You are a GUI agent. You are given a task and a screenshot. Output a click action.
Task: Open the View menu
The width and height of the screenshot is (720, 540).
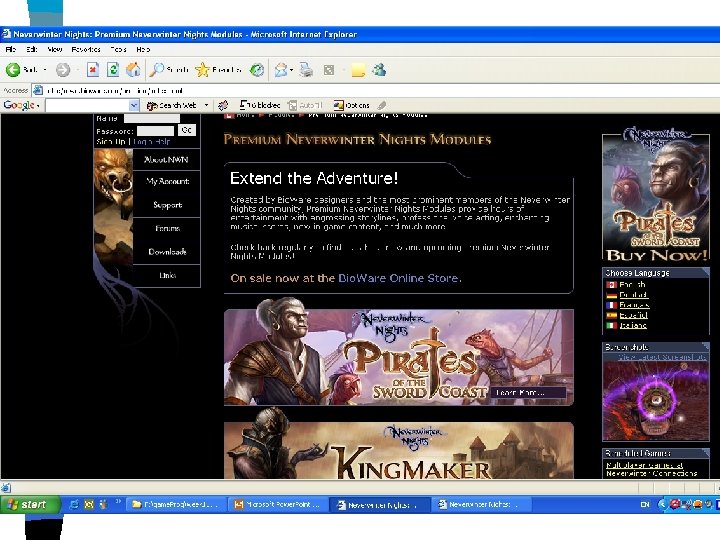[x=55, y=49]
